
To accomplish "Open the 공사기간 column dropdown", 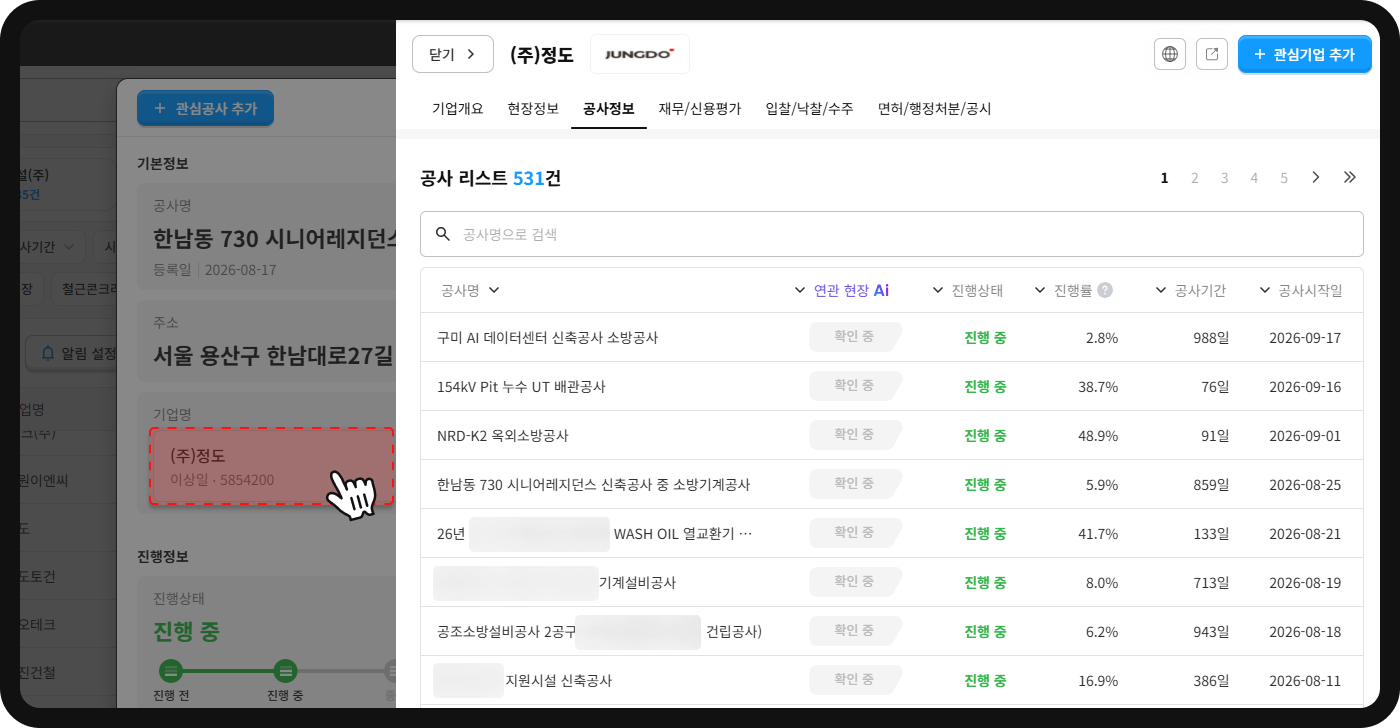I will (1190, 290).
